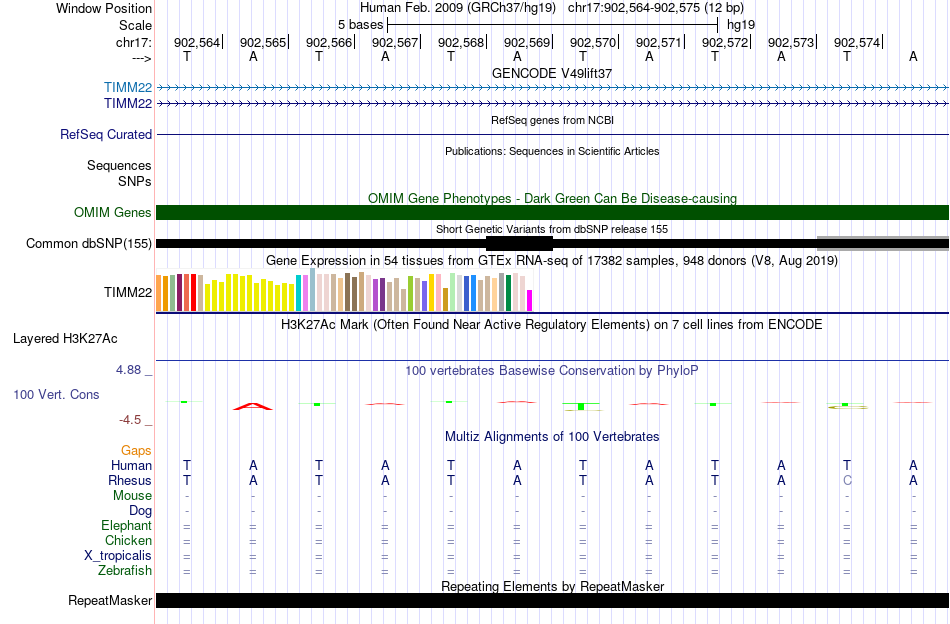Image resolution: width=950 pixels, height=624 pixels.
Task: Click the dark blue TIMM22 gene label
Action: [x=128, y=104]
